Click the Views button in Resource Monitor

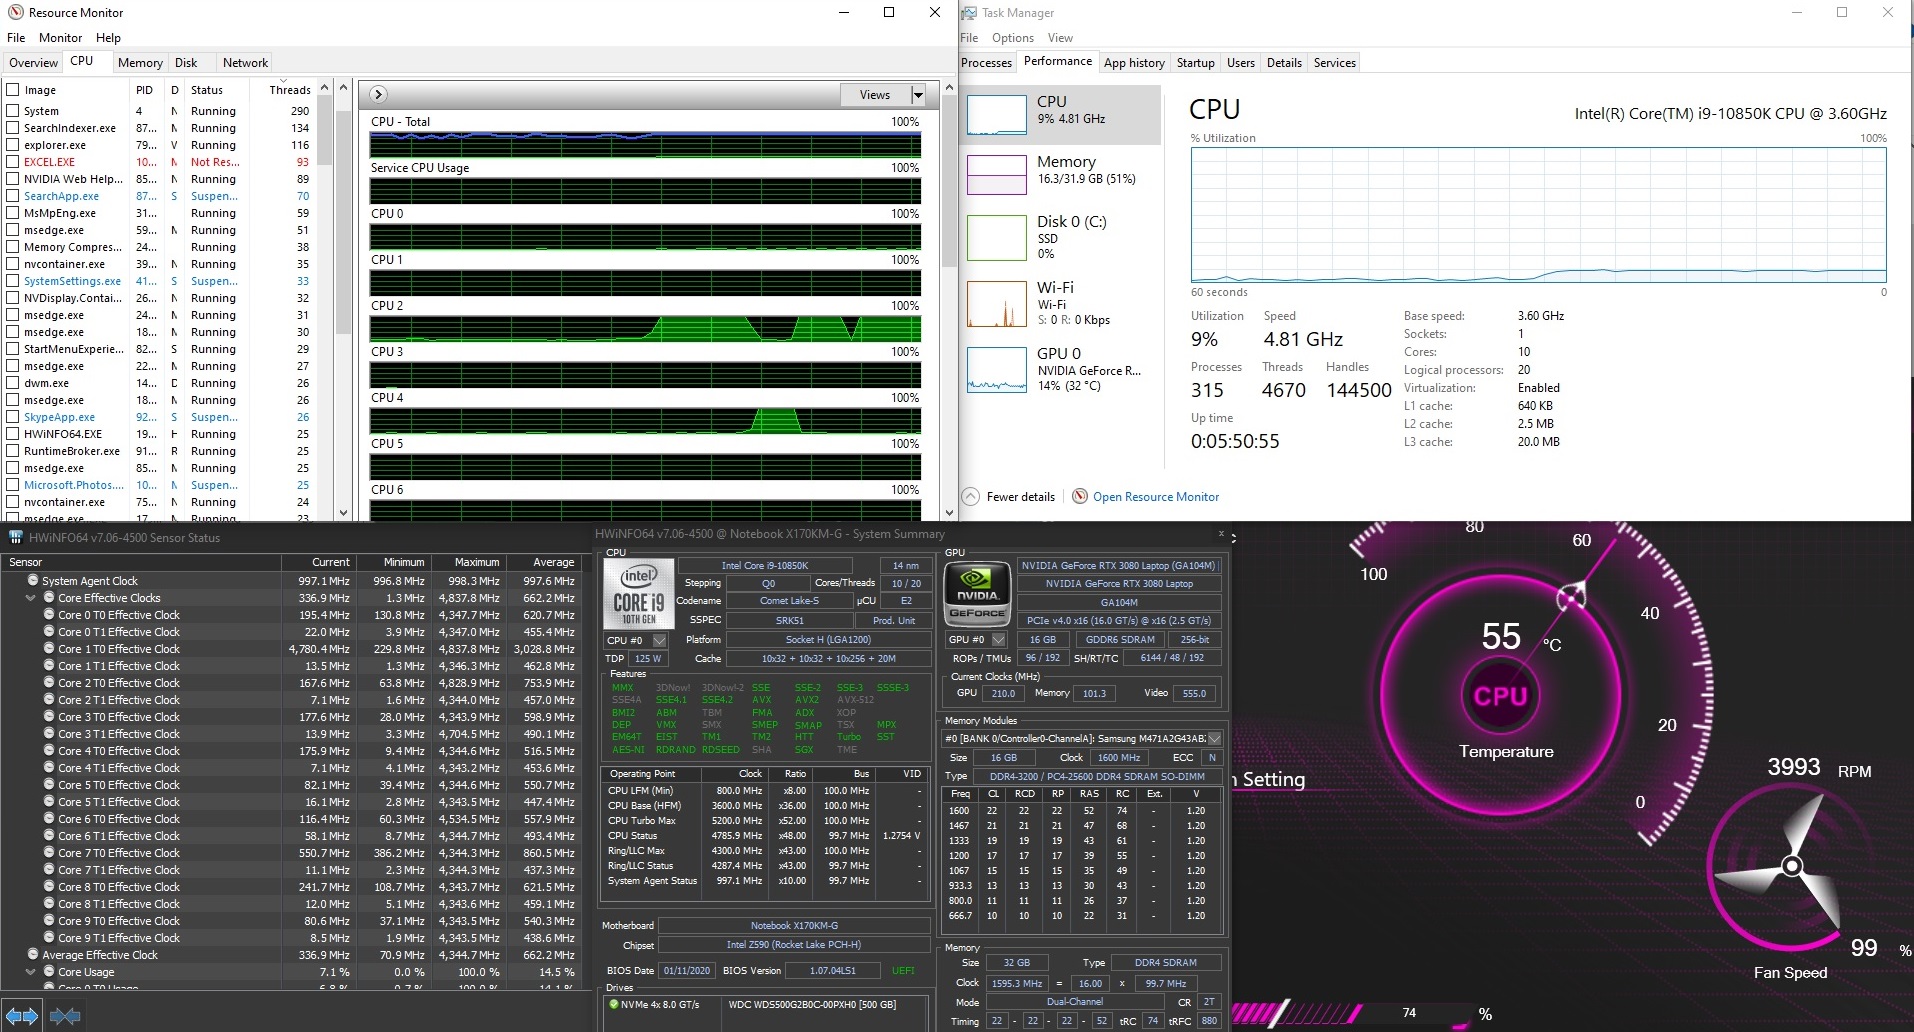click(x=875, y=95)
